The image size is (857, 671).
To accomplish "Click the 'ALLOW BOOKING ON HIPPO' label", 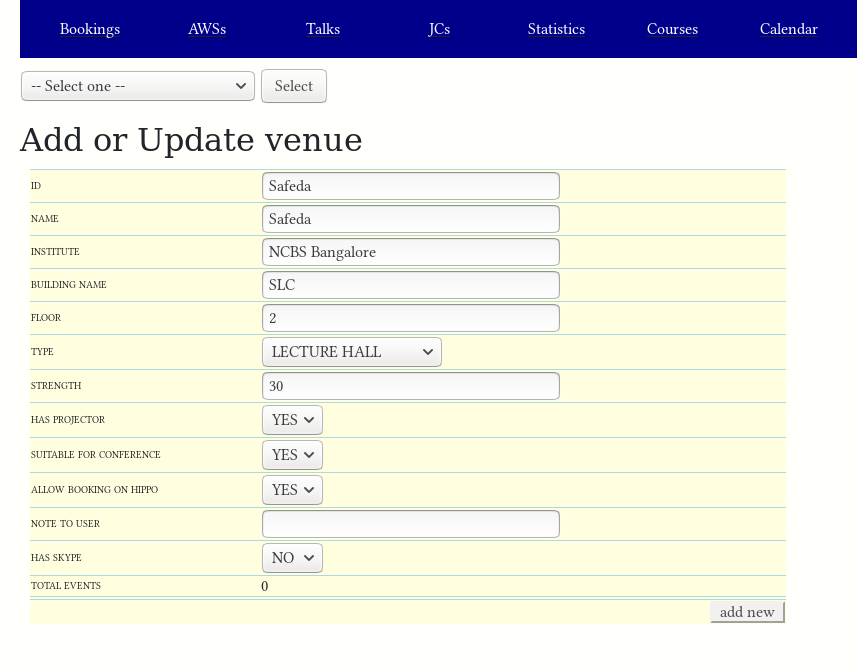I will pyautogui.click(x=95, y=490).
